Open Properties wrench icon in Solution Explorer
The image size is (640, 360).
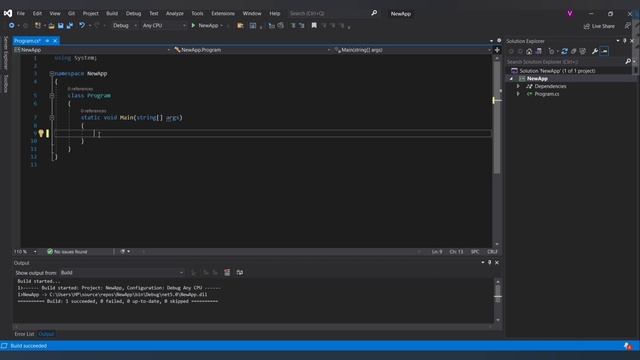tap(595, 51)
